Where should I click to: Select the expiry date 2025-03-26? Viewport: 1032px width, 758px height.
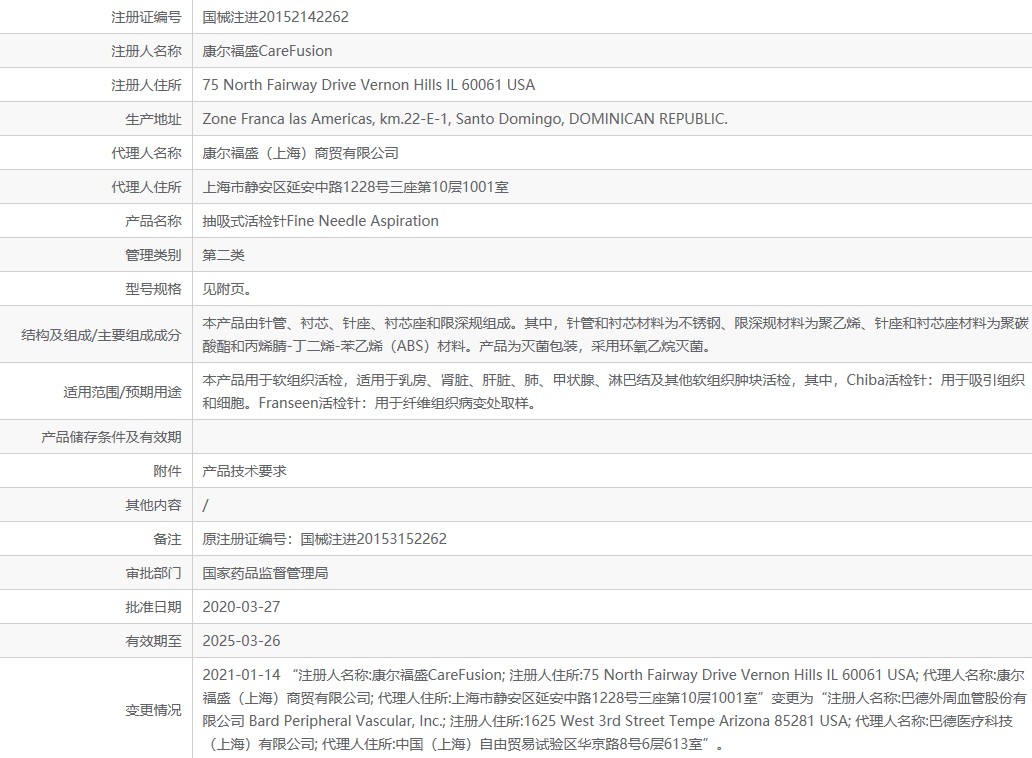[242, 641]
